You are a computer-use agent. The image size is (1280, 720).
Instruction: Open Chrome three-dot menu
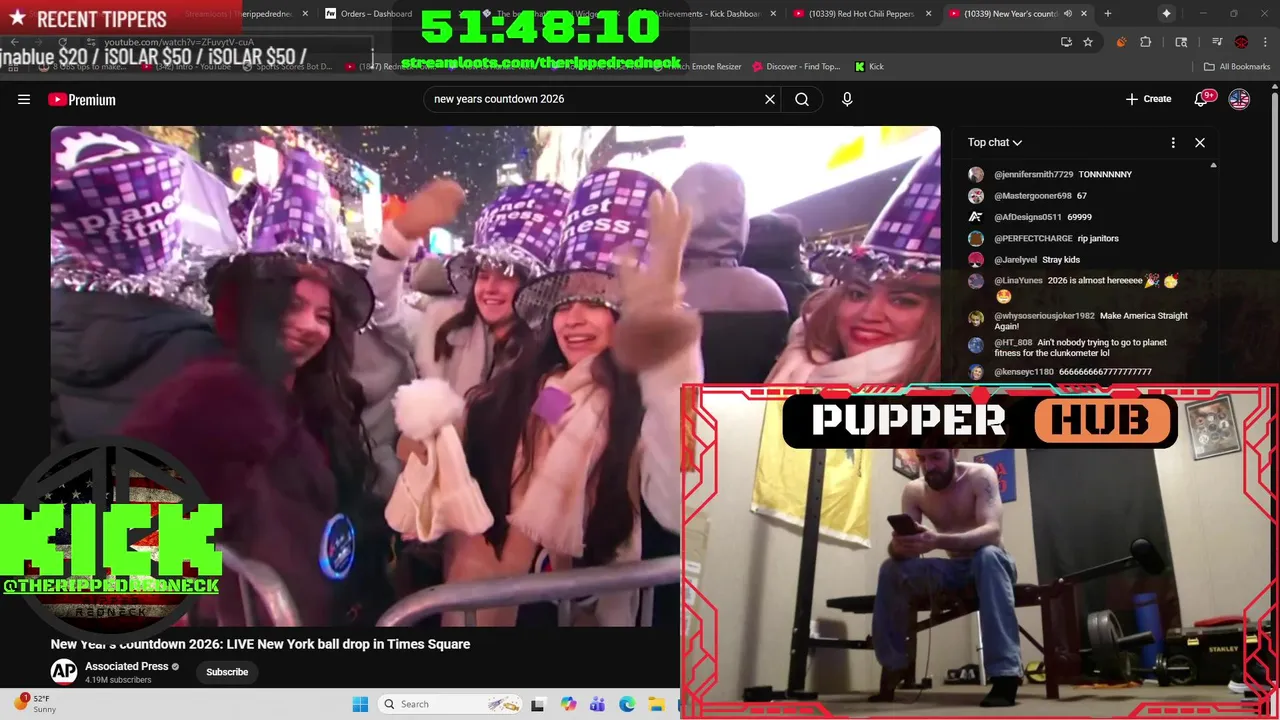point(1265,42)
